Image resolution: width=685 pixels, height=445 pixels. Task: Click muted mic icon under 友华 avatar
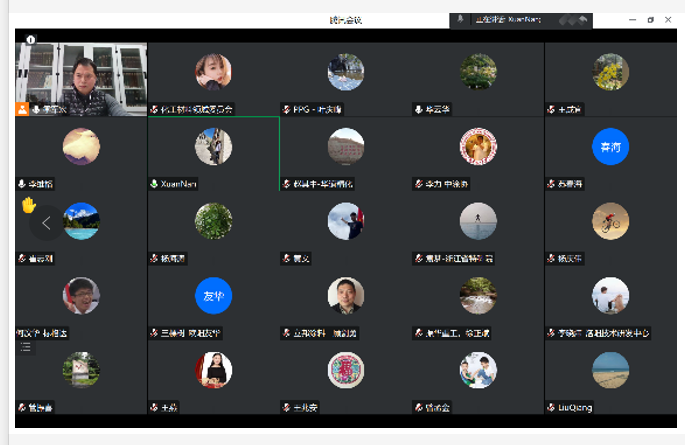154,333
